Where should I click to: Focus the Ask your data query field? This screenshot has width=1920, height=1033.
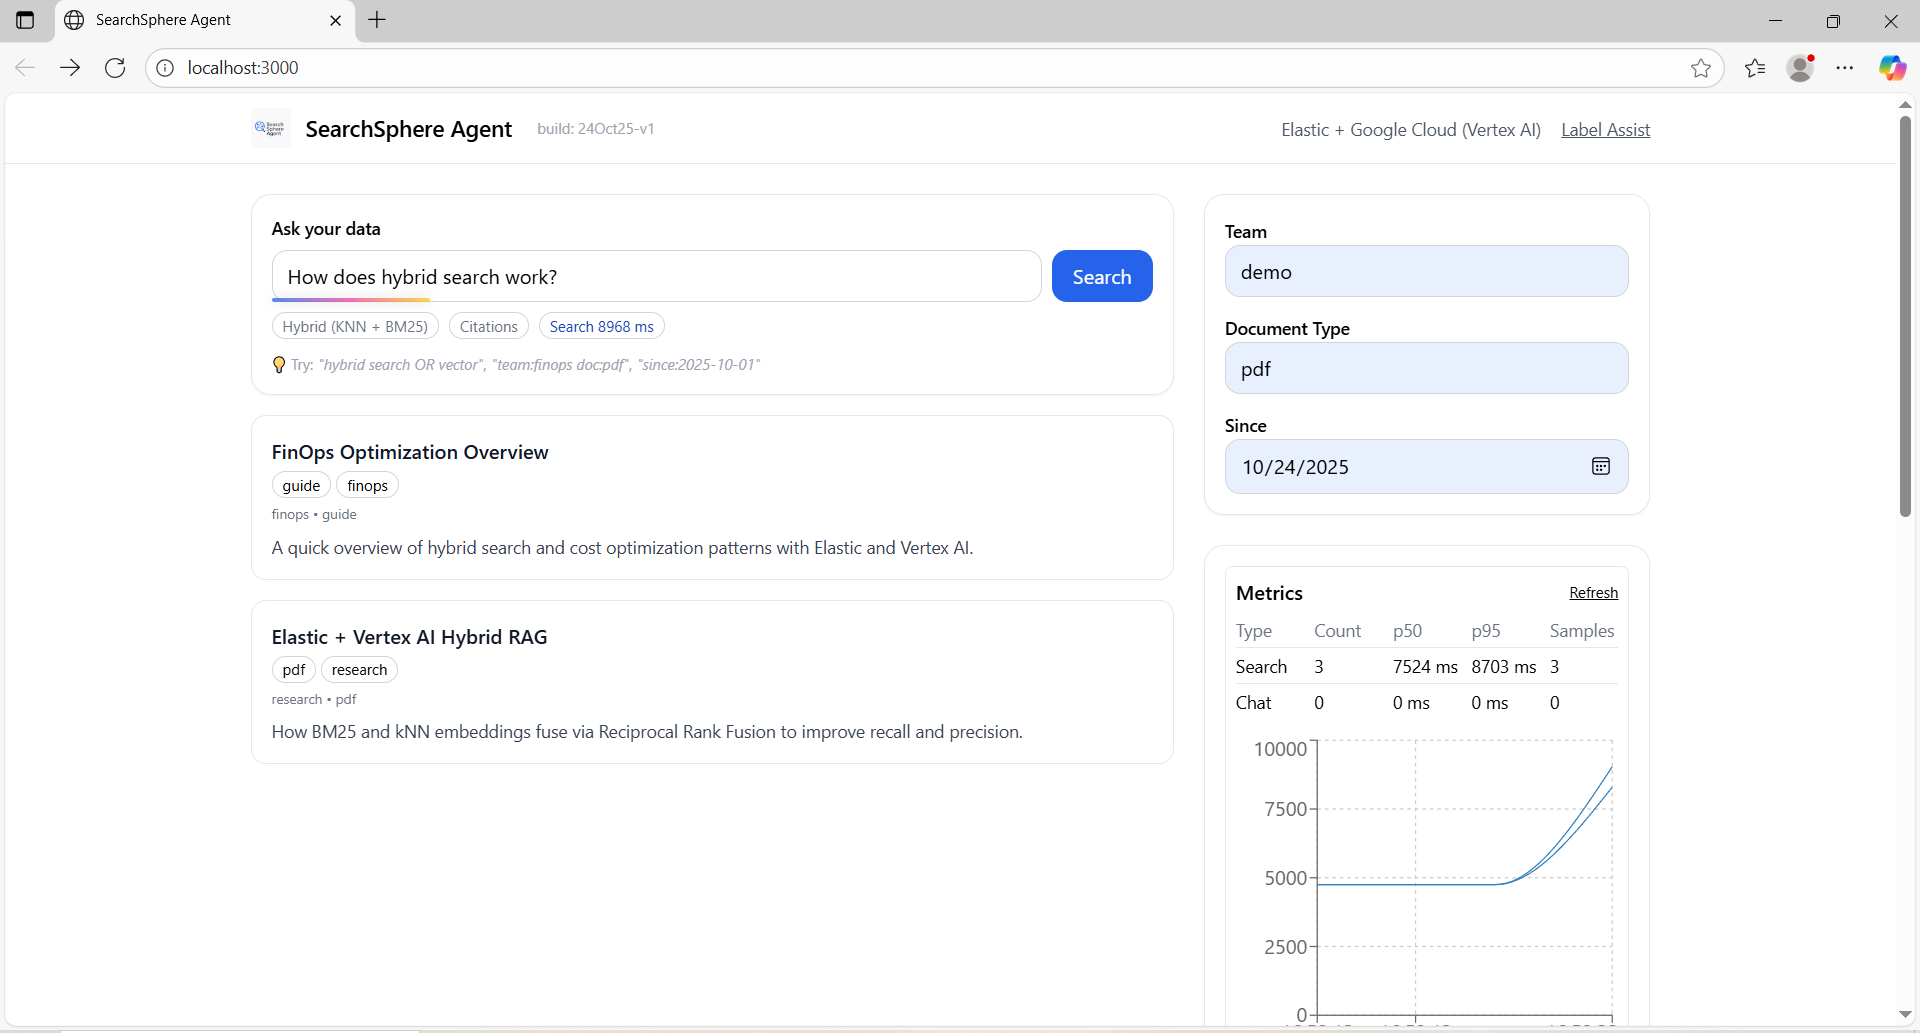pos(656,276)
